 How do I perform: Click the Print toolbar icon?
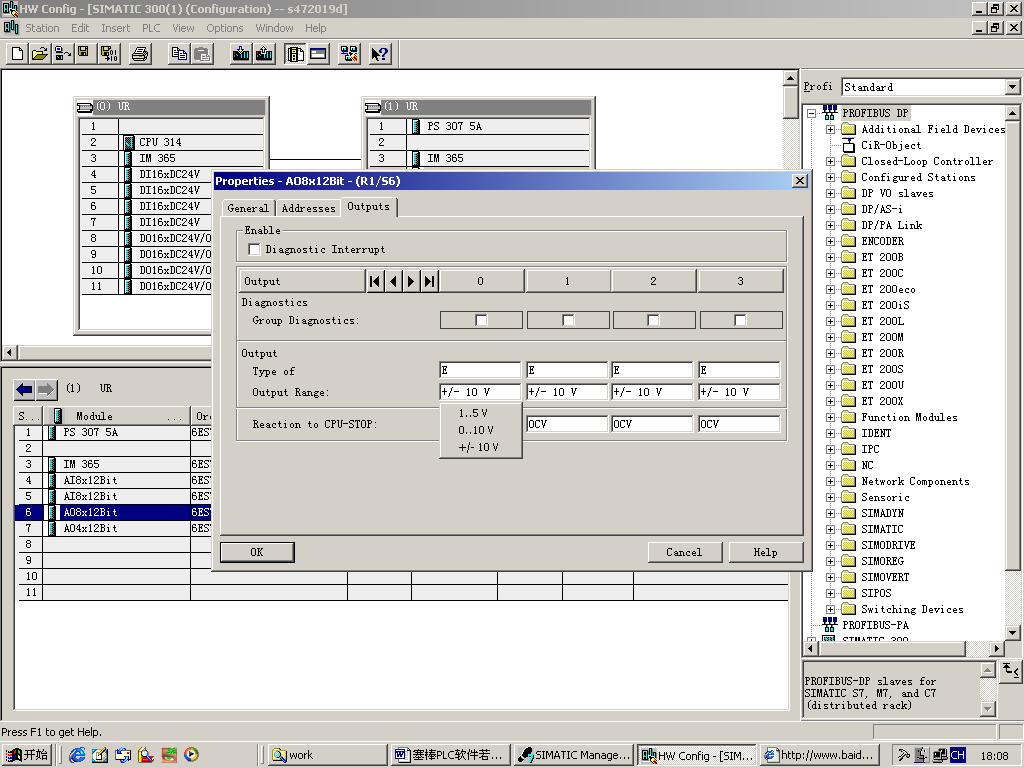click(x=140, y=54)
